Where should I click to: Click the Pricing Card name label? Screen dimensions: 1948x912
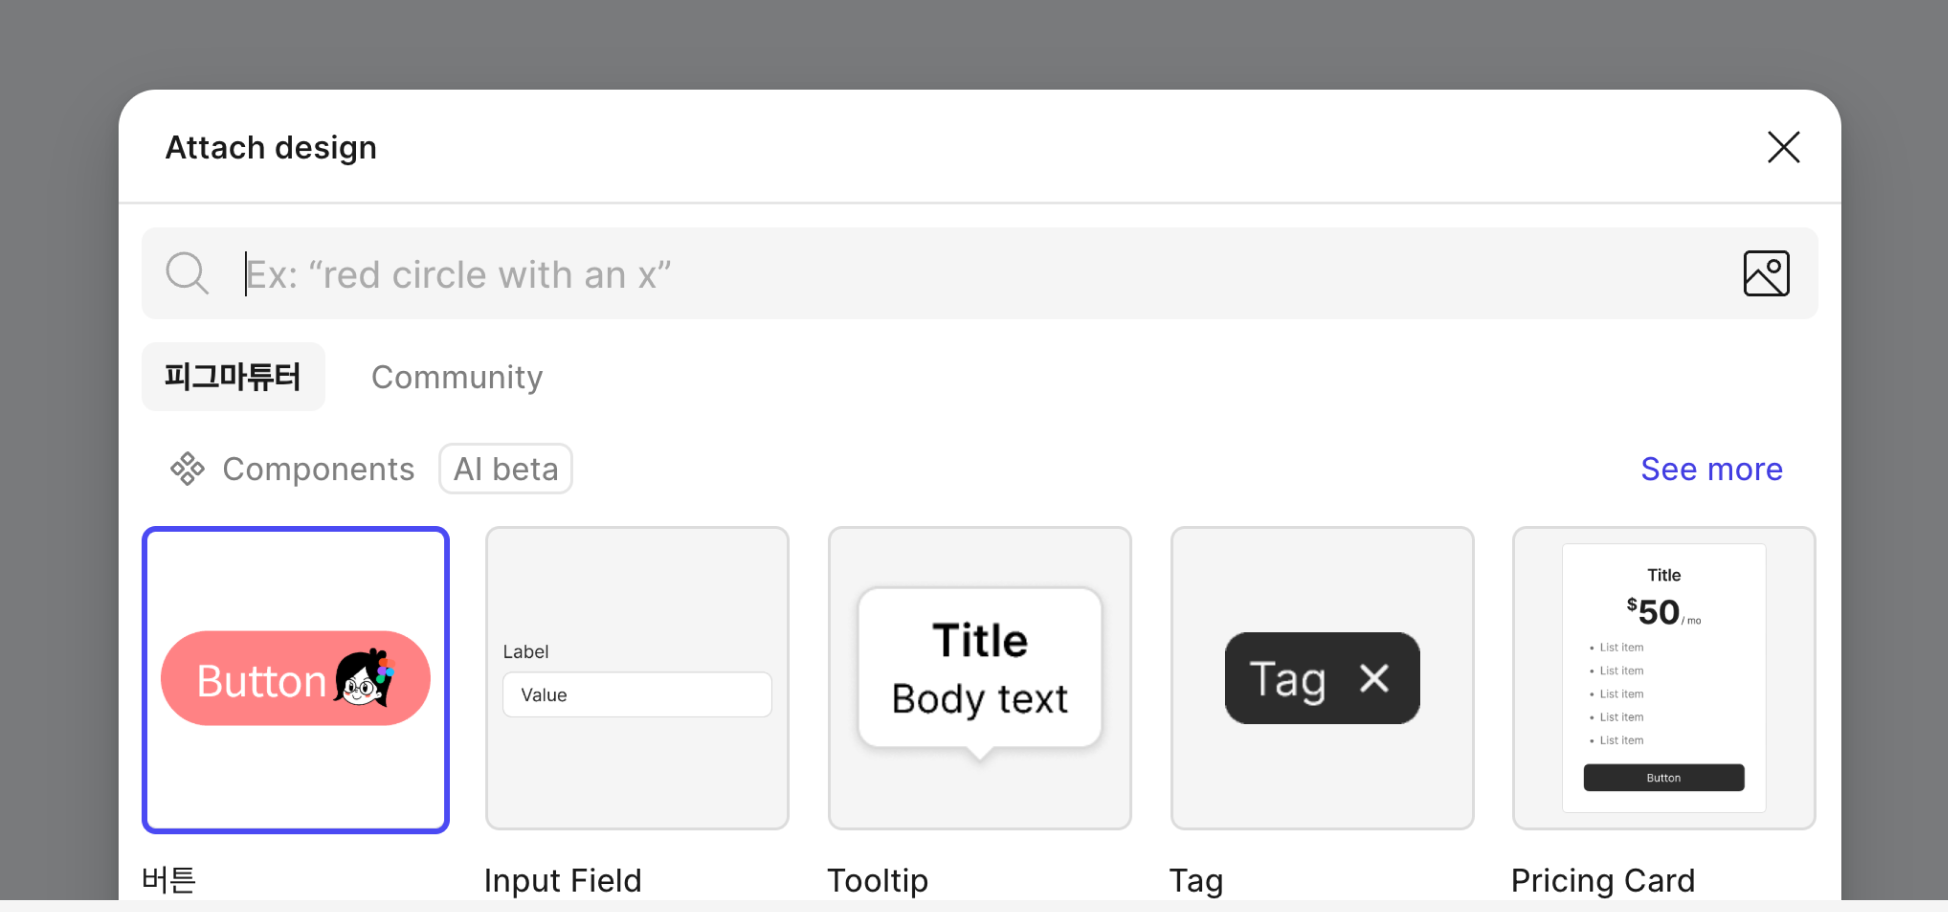[1603, 880]
